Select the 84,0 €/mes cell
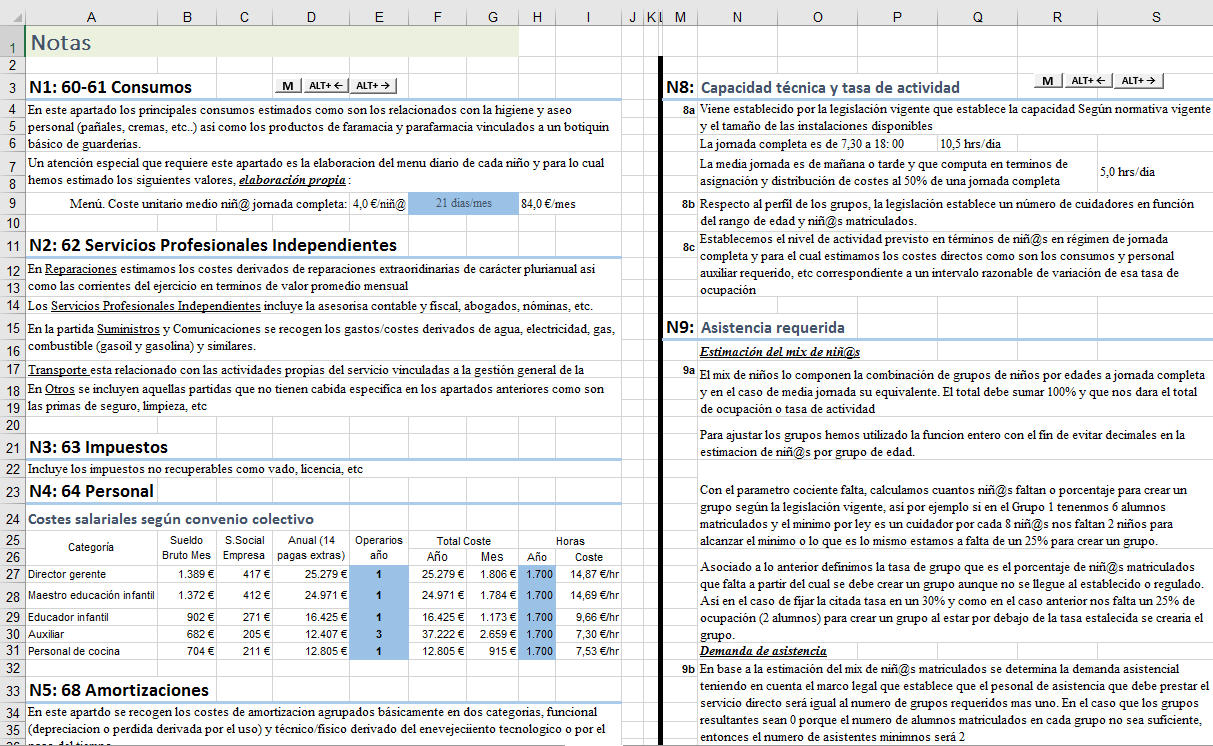The image size is (1213, 746). pos(548,203)
